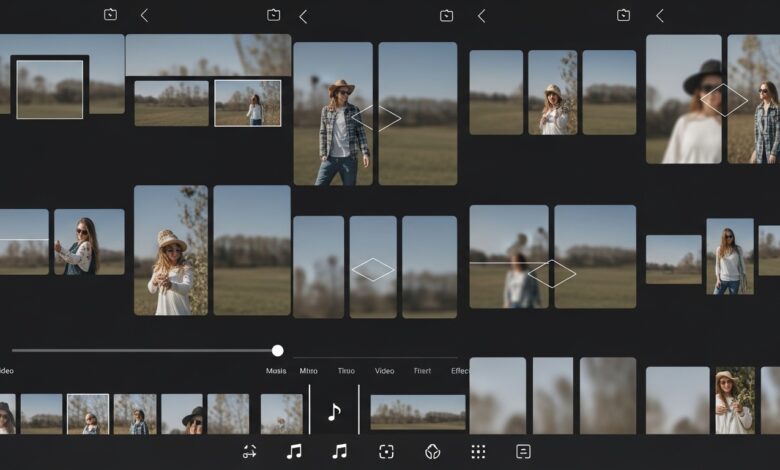Click the focus frame icon in the bottom toolbar
This screenshot has height=470, width=780.
(386, 452)
